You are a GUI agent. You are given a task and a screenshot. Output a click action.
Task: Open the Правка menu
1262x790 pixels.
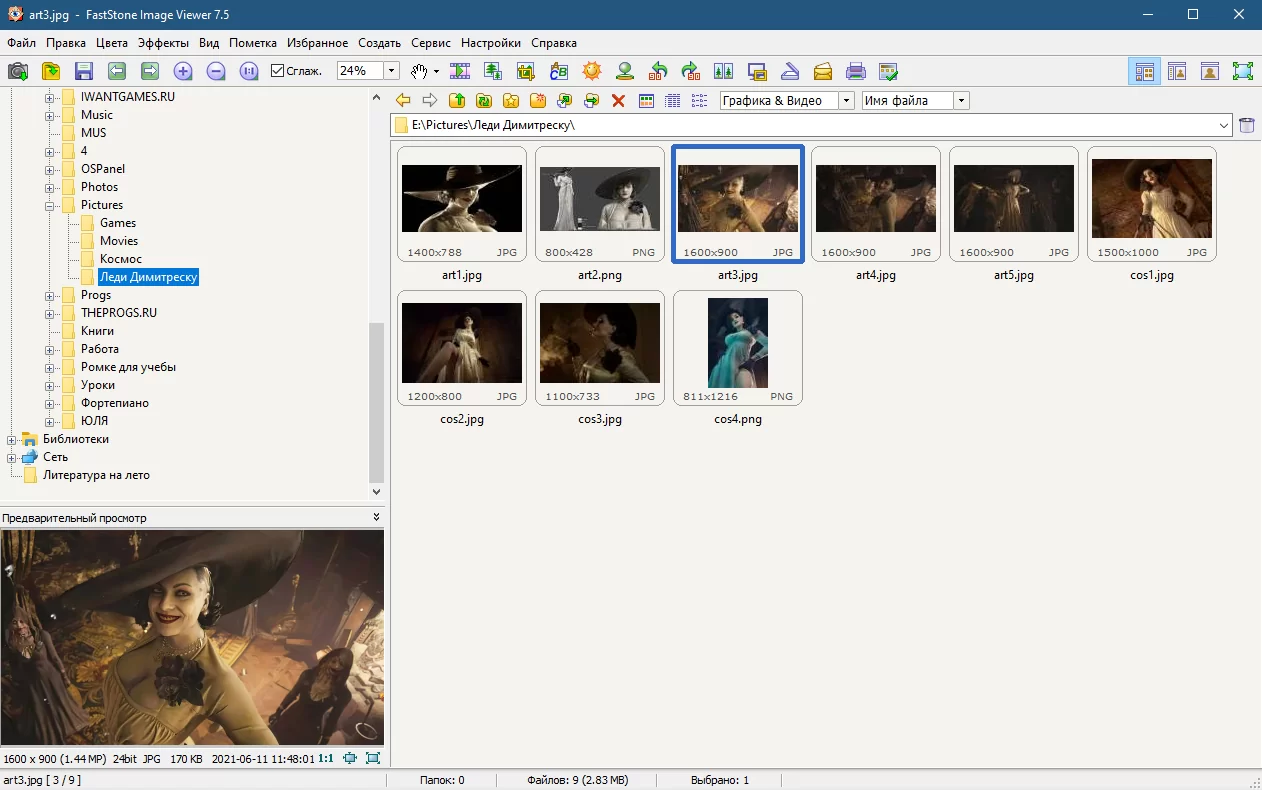[66, 43]
